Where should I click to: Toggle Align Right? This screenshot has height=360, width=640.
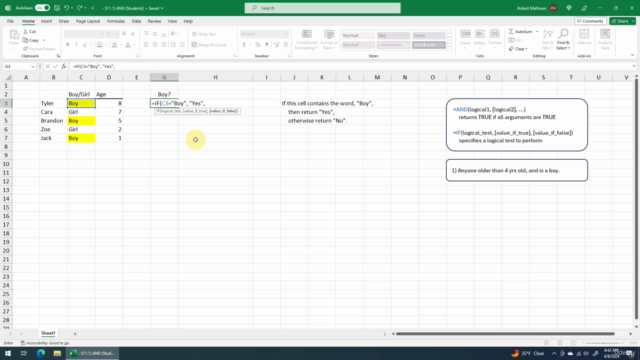pos(163,45)
